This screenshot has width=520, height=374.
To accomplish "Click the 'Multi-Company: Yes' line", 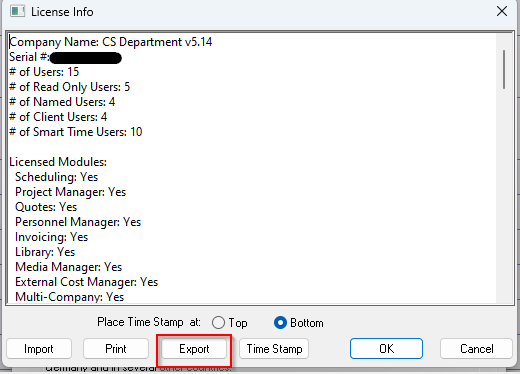I will coord(70,297).
